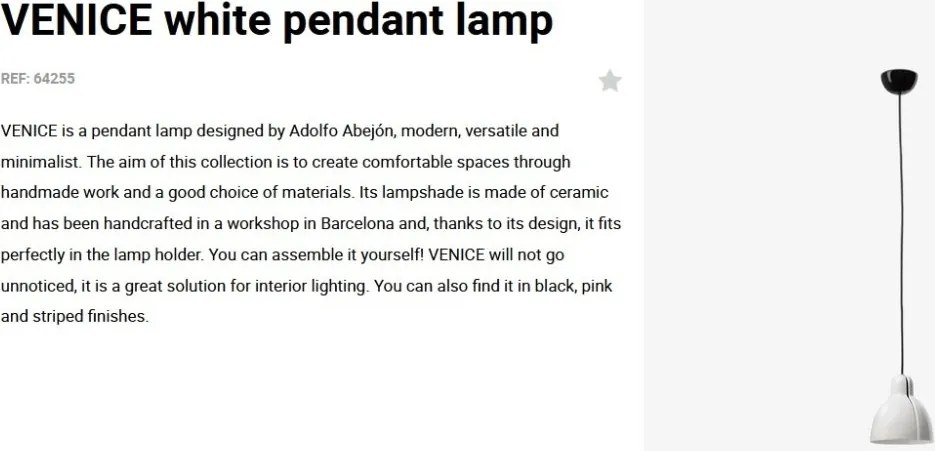The width and height of the screenshot is (935, 451).
Task: Click the REF: 64255 reference label
Action: pos(38,79)
